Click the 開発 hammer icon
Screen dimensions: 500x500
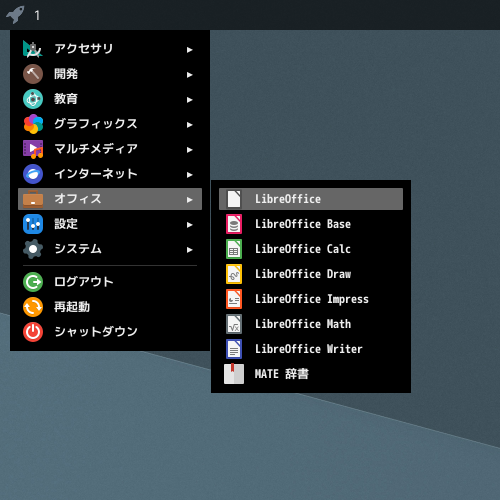(x=33, y=74)
